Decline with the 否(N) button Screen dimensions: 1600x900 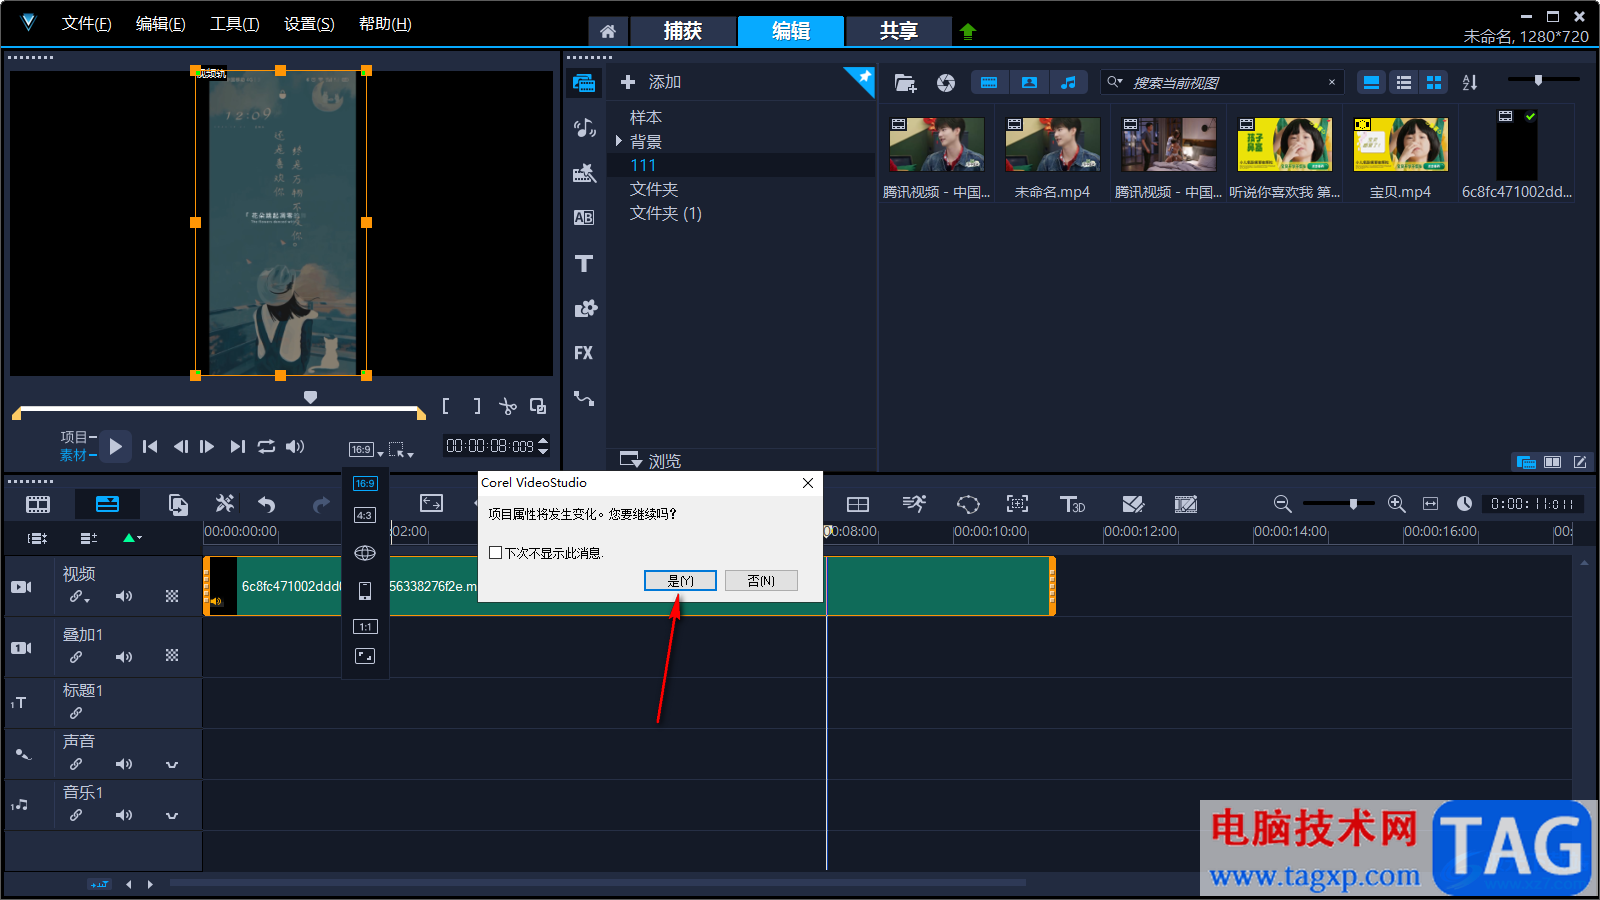tap(761, 581)
